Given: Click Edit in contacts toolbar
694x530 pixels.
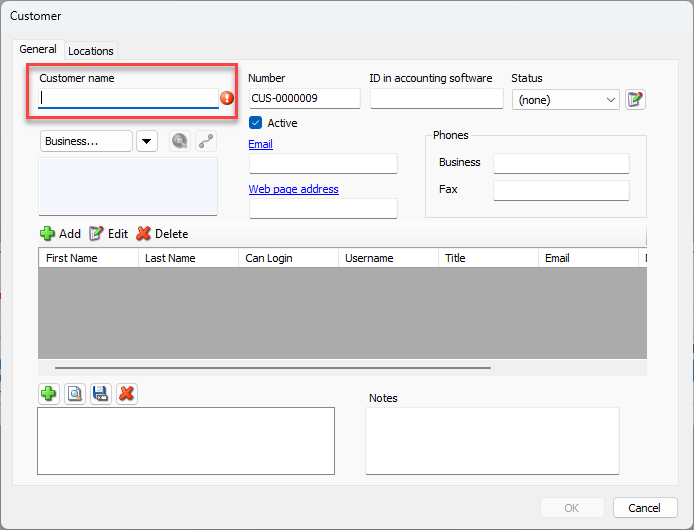Looking at the screenshot, I should [108, 233].
